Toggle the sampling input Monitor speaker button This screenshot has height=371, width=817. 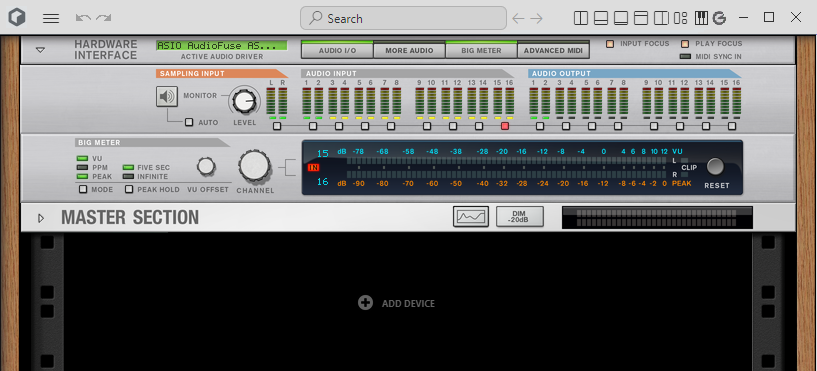click(x=167, y=96)
